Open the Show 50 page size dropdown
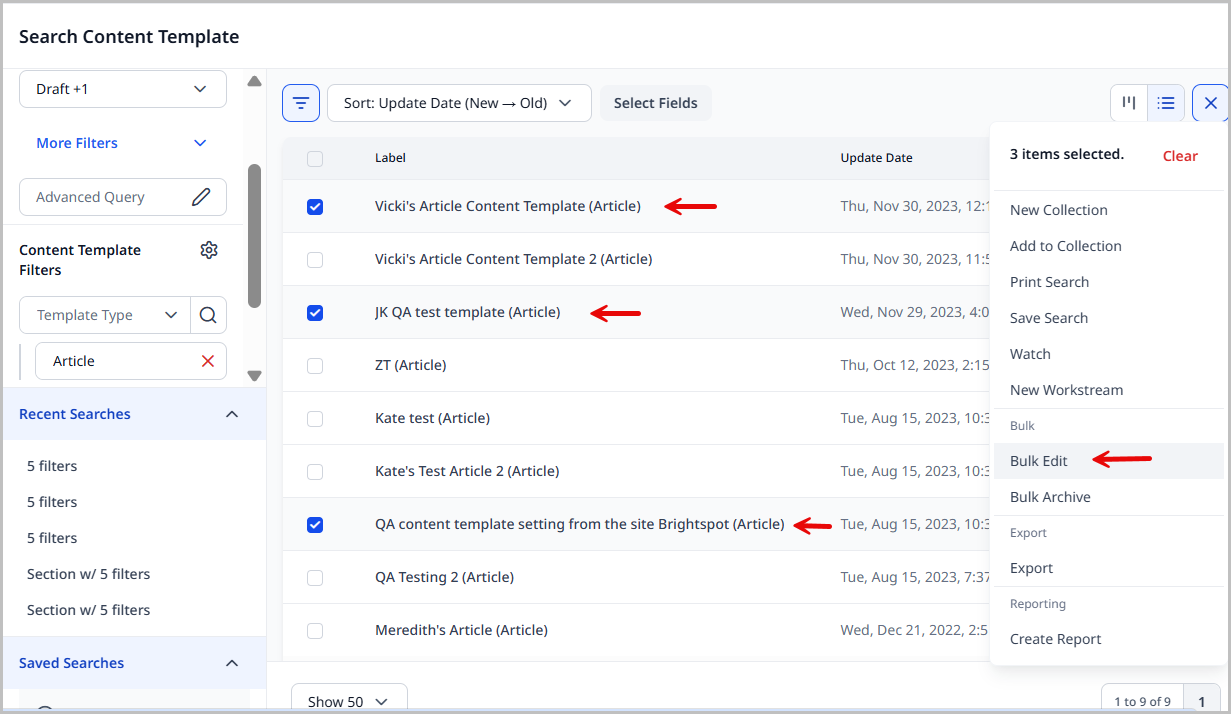The image size is (1231, 714). [348, 700]
